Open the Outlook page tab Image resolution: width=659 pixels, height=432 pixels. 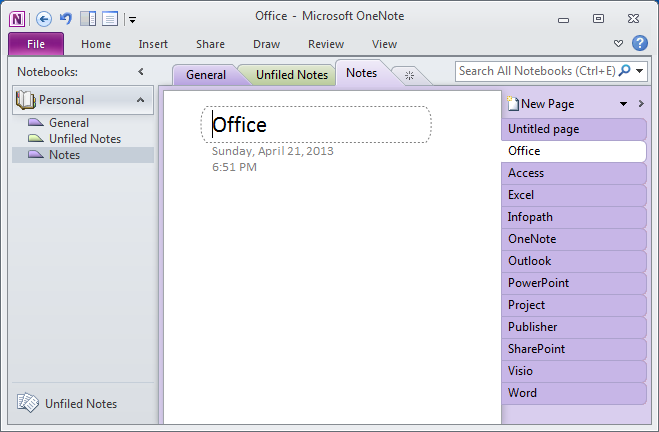574,261
